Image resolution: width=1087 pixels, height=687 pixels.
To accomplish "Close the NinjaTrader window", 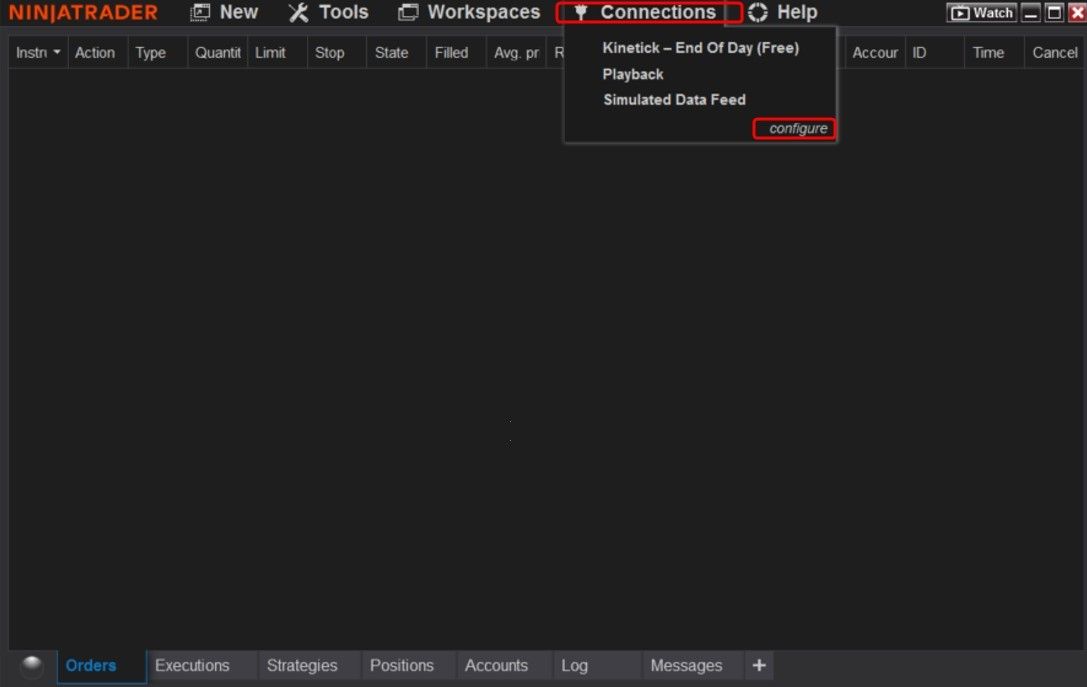I will point(1077,12).
